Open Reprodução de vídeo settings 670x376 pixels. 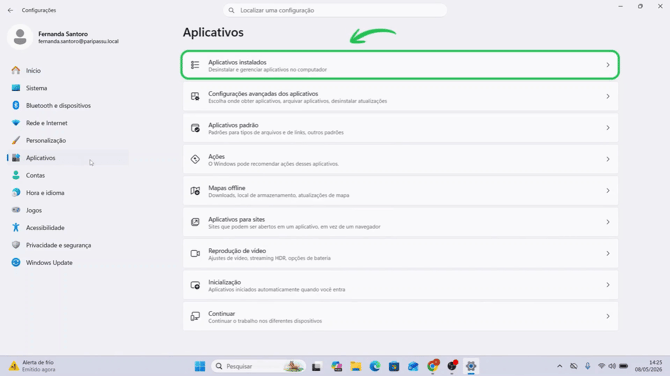400,253
